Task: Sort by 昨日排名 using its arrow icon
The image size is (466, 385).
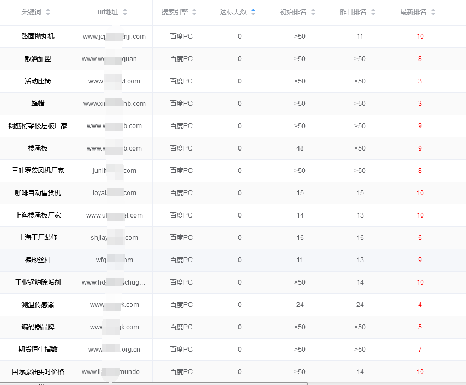Action: coord(373,12)
